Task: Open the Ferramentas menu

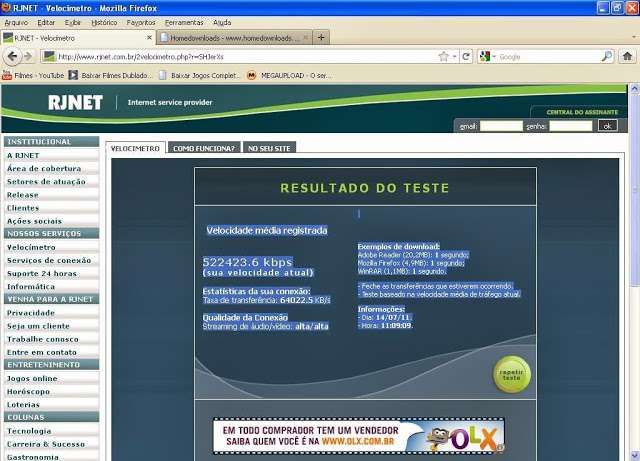Action: point(184,22)
